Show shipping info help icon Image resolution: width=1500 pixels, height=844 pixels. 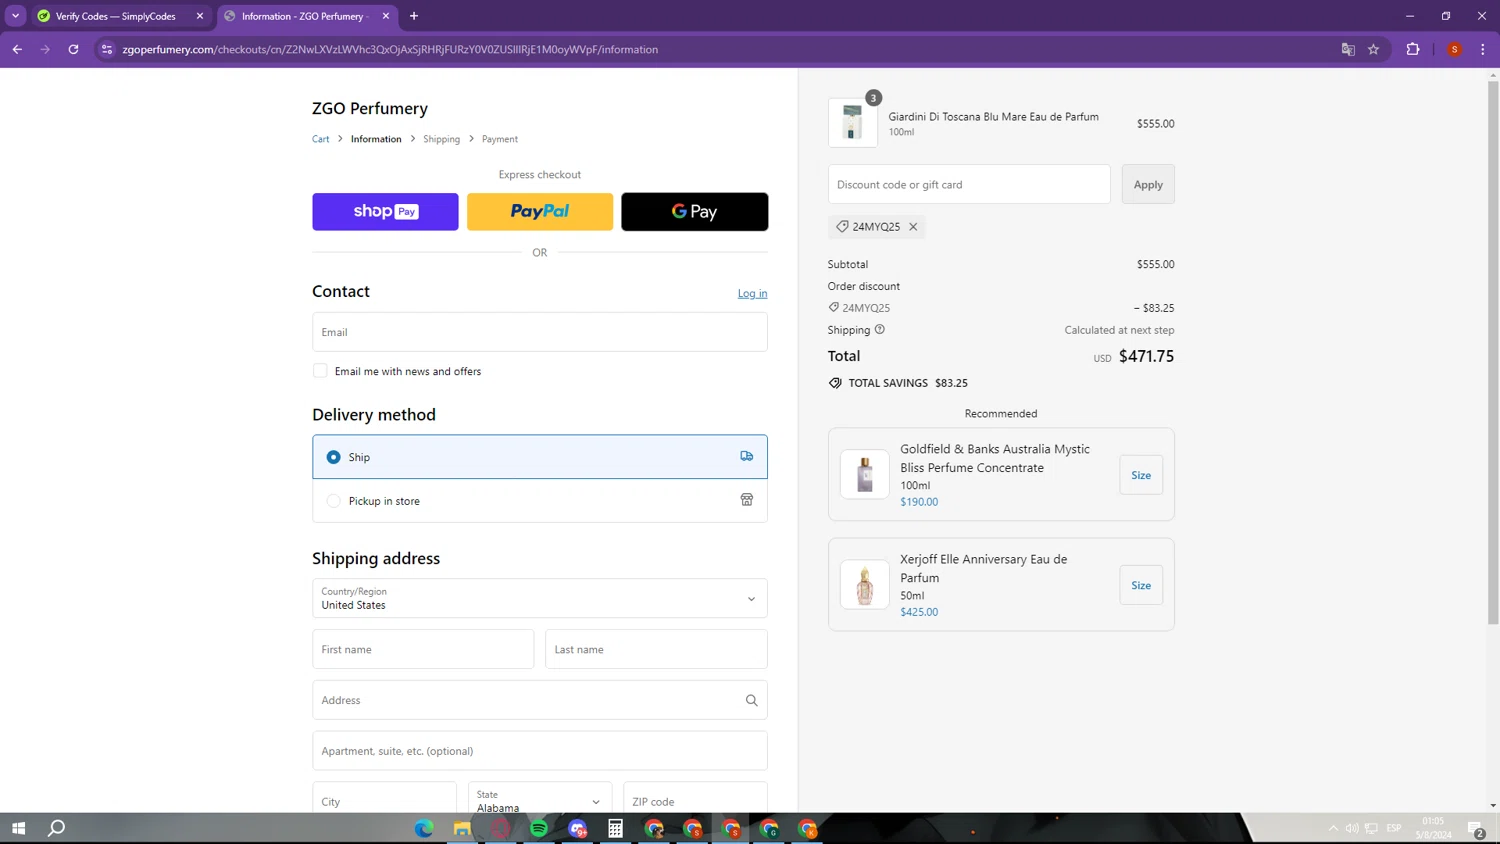click(880, 330)
